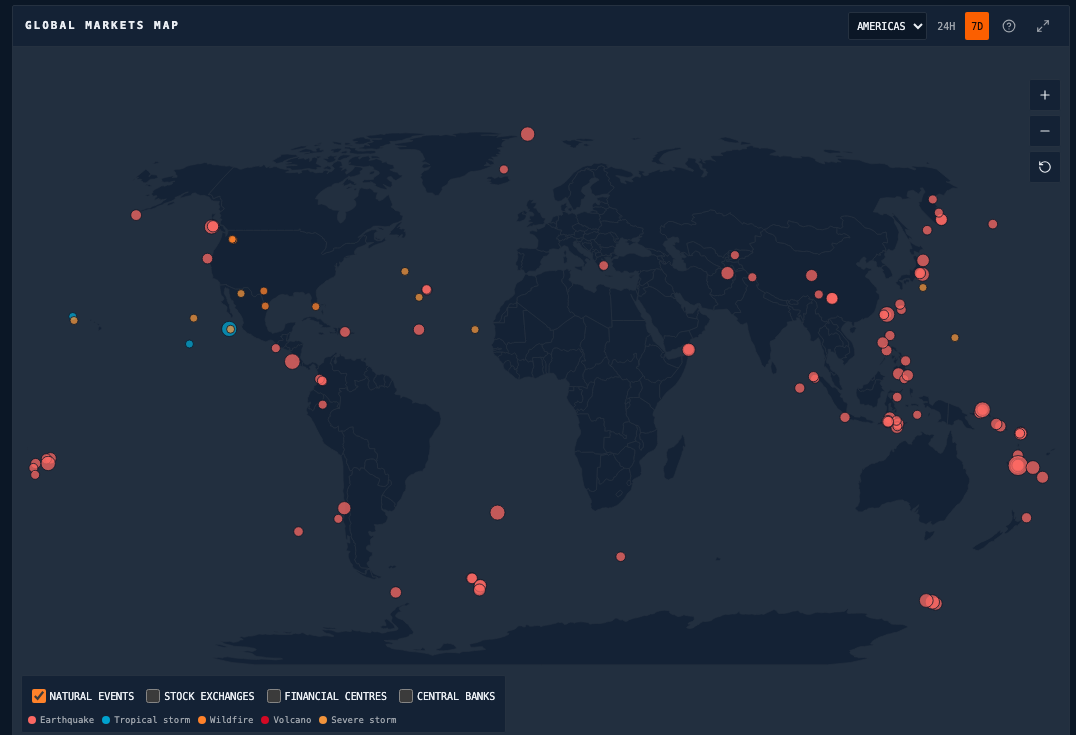Screen dimensions: 1076x735
Task: Select the earthquake marker in the Mediterranean near Greece
Action: tap(603, 266)
